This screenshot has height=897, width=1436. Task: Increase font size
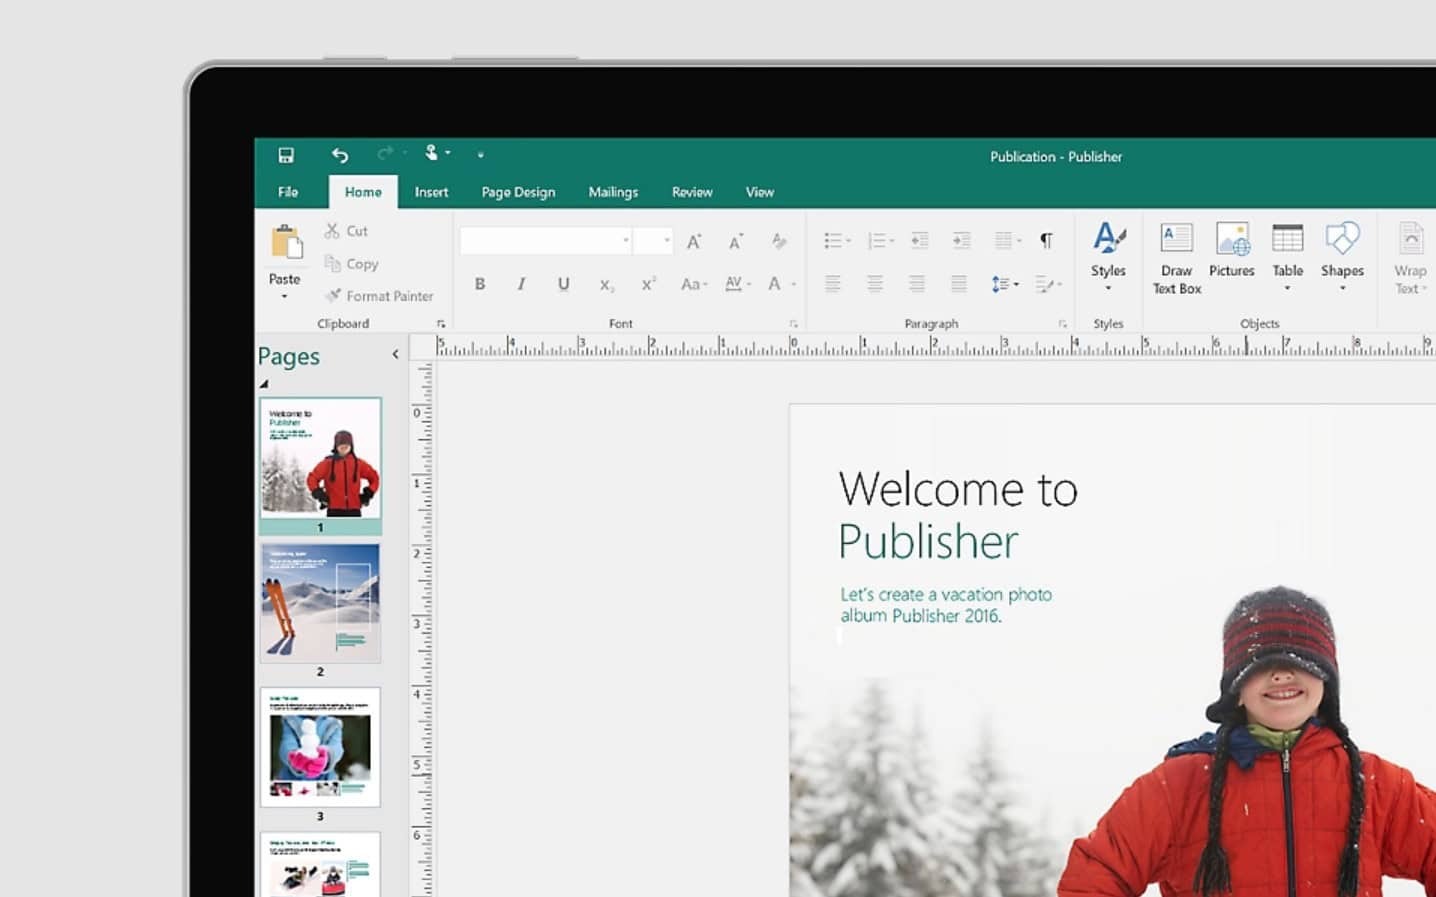point(694,241)
